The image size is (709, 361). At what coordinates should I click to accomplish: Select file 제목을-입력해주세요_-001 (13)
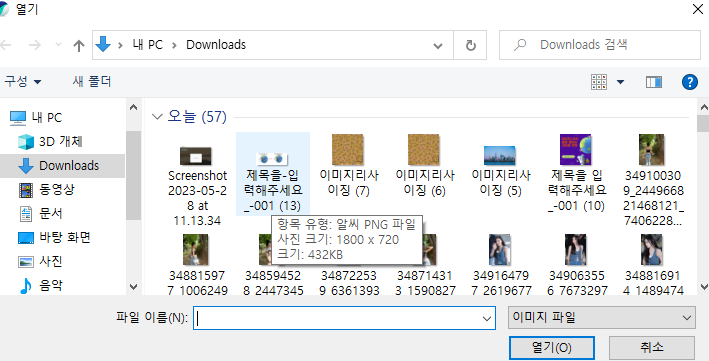pos(273,174)
